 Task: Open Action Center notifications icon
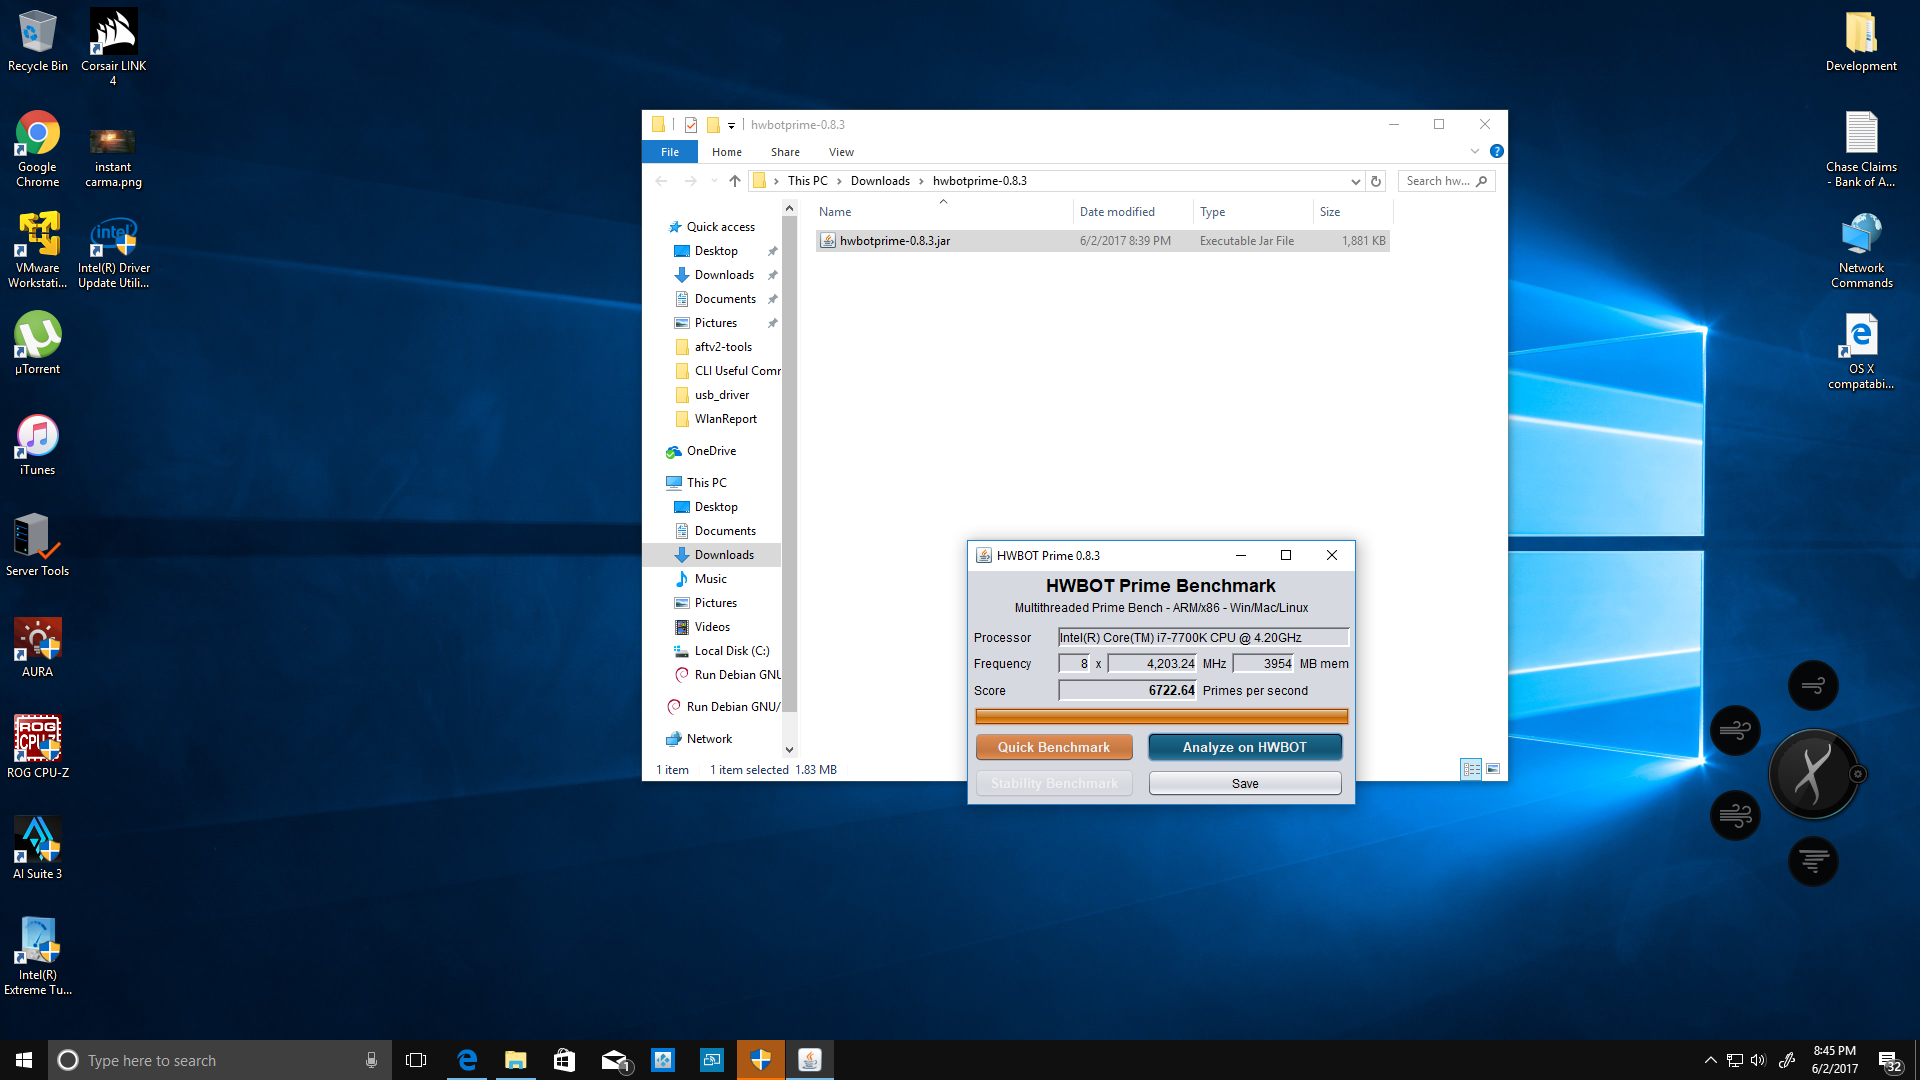[1890, 1060]
